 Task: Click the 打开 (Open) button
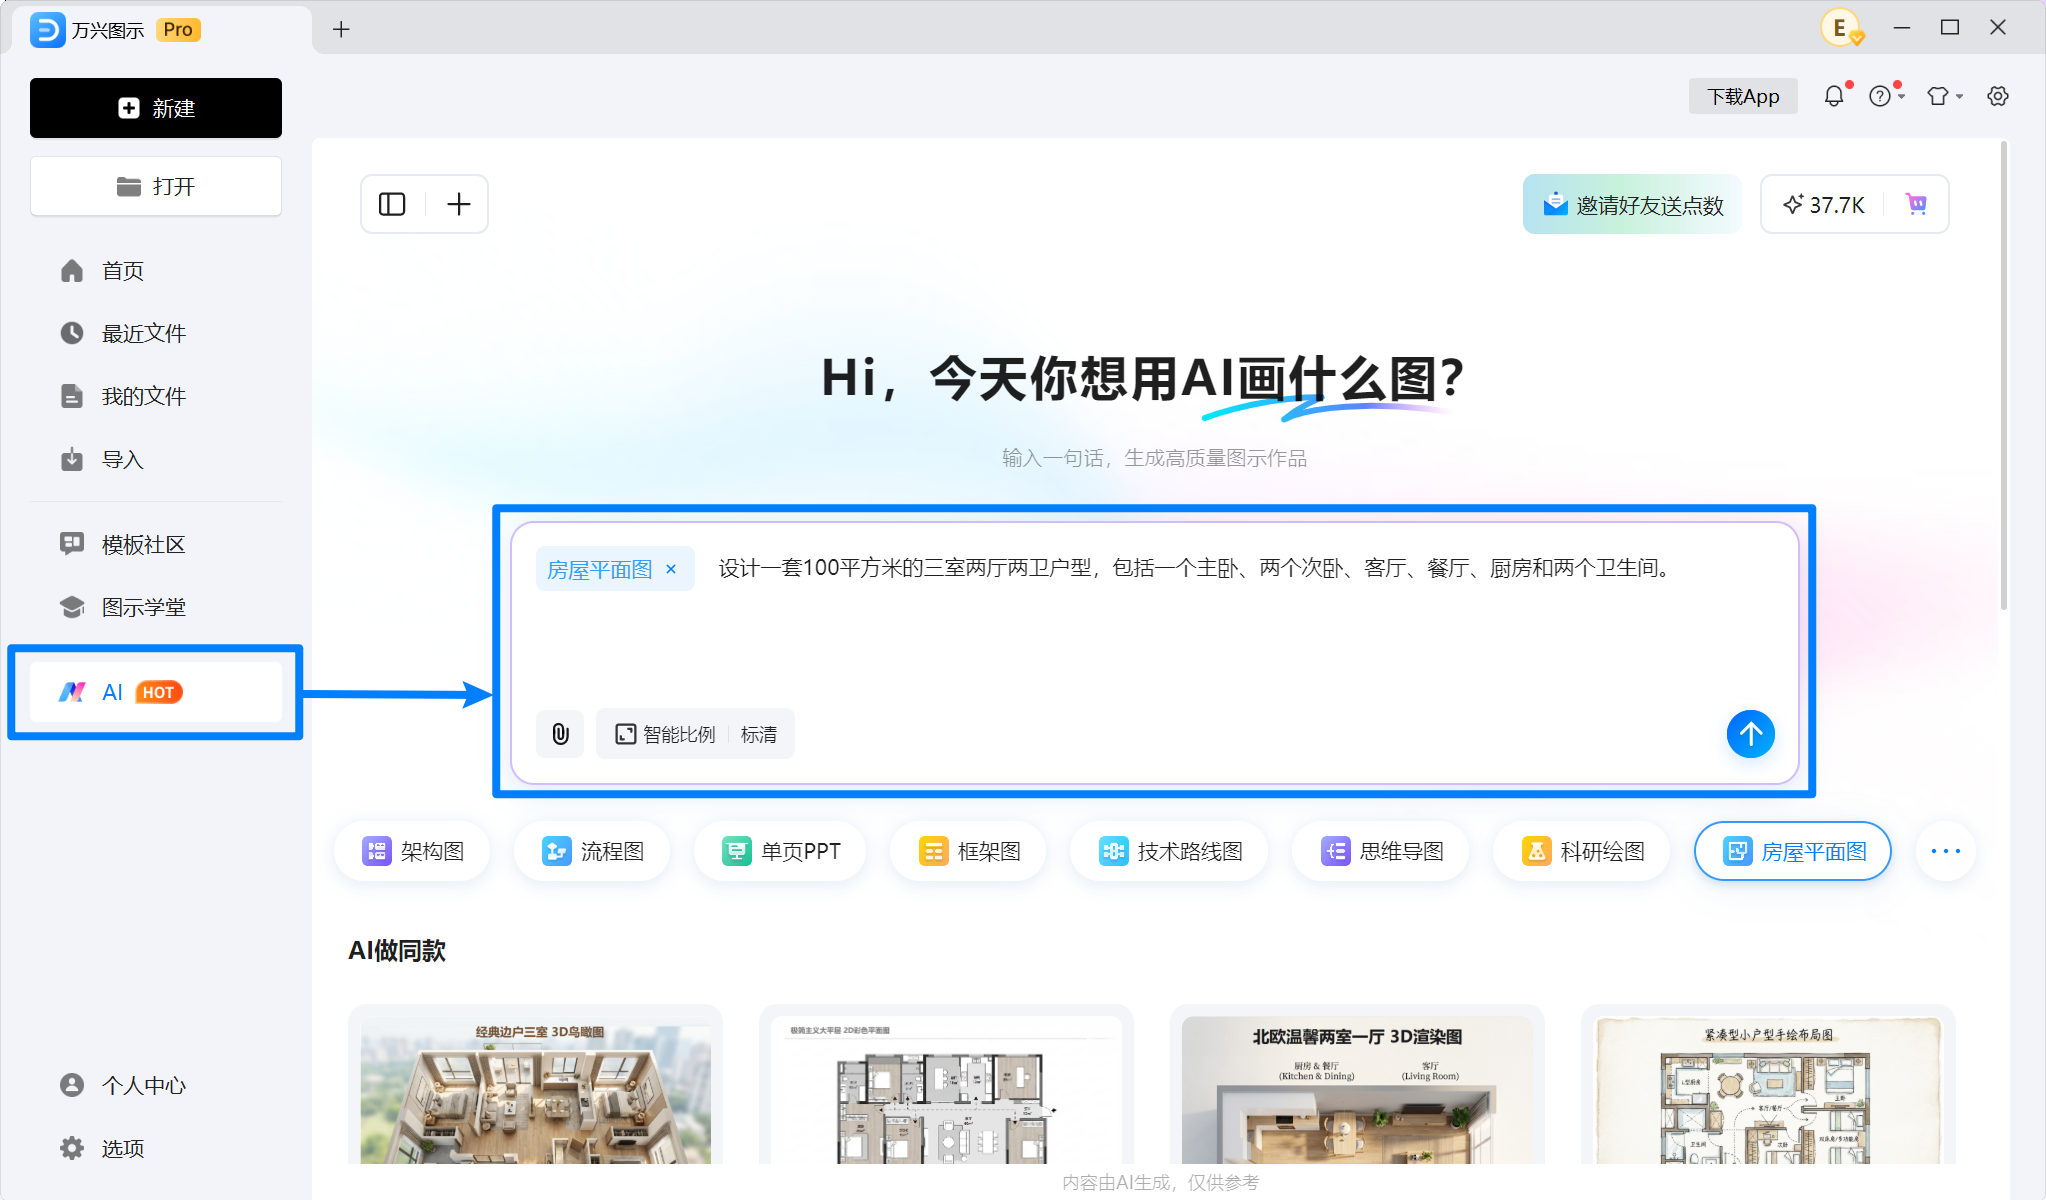point(156,186)
